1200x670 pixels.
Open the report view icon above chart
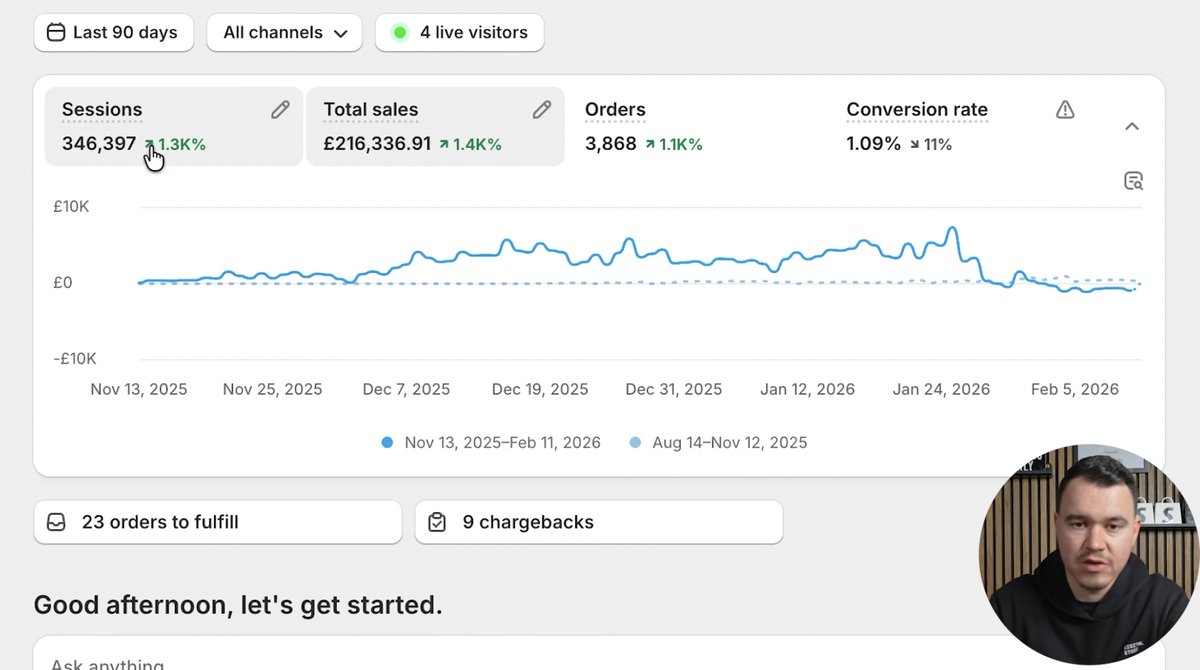(x=1133, y=181)
